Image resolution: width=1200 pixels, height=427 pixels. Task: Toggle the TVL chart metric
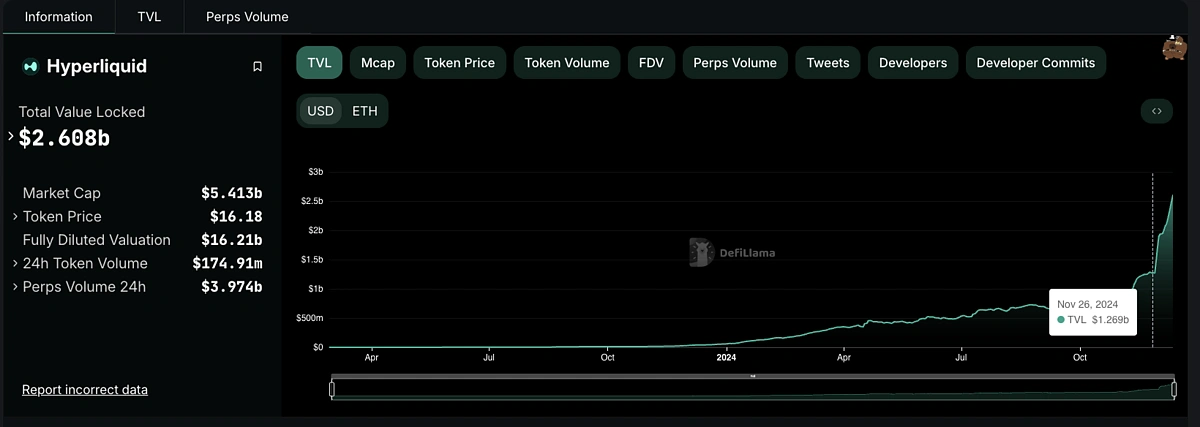(320, 62)
